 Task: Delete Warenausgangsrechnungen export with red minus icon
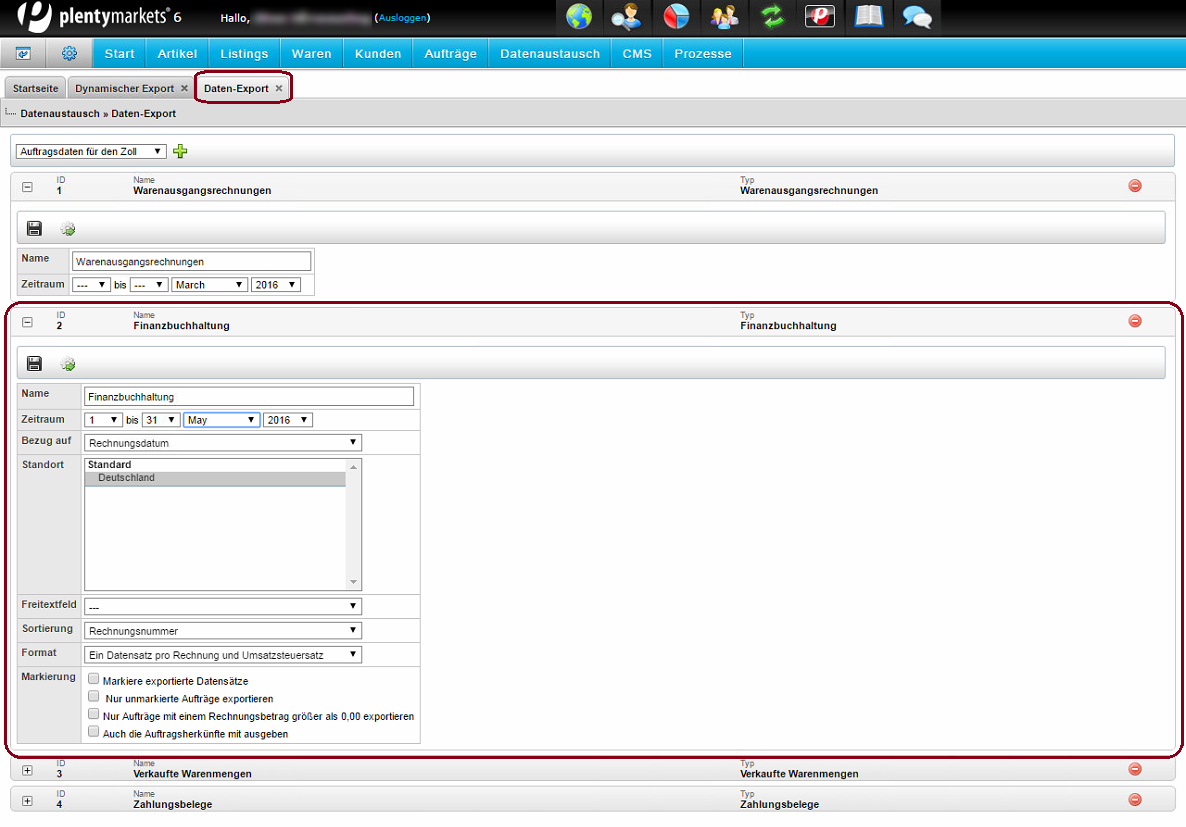pos(1135,186)
